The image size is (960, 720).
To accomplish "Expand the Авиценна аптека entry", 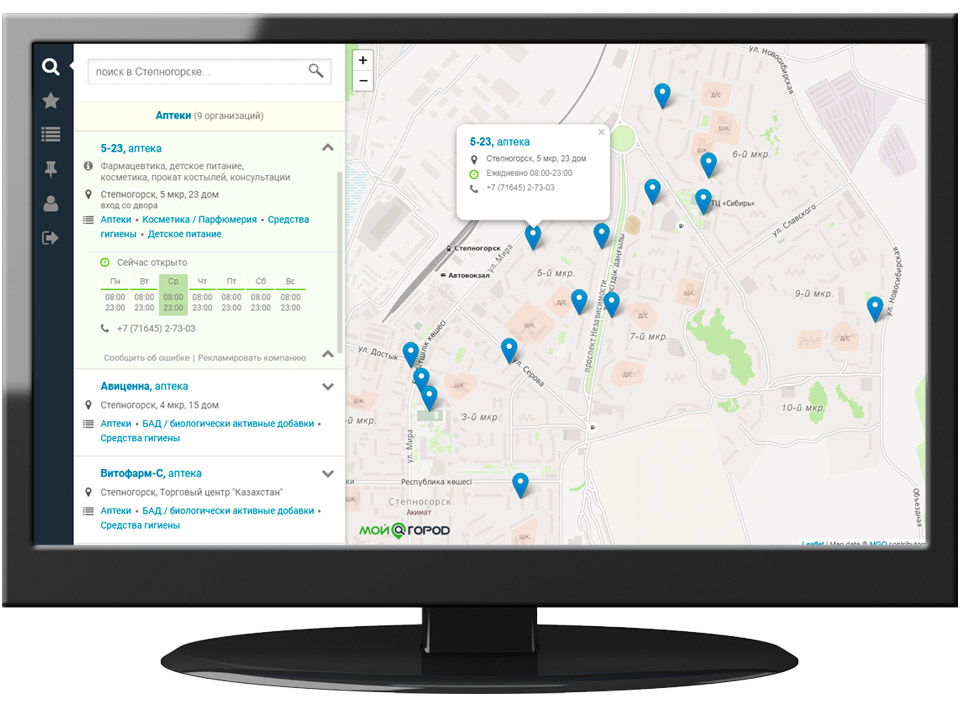I will 328,386.
